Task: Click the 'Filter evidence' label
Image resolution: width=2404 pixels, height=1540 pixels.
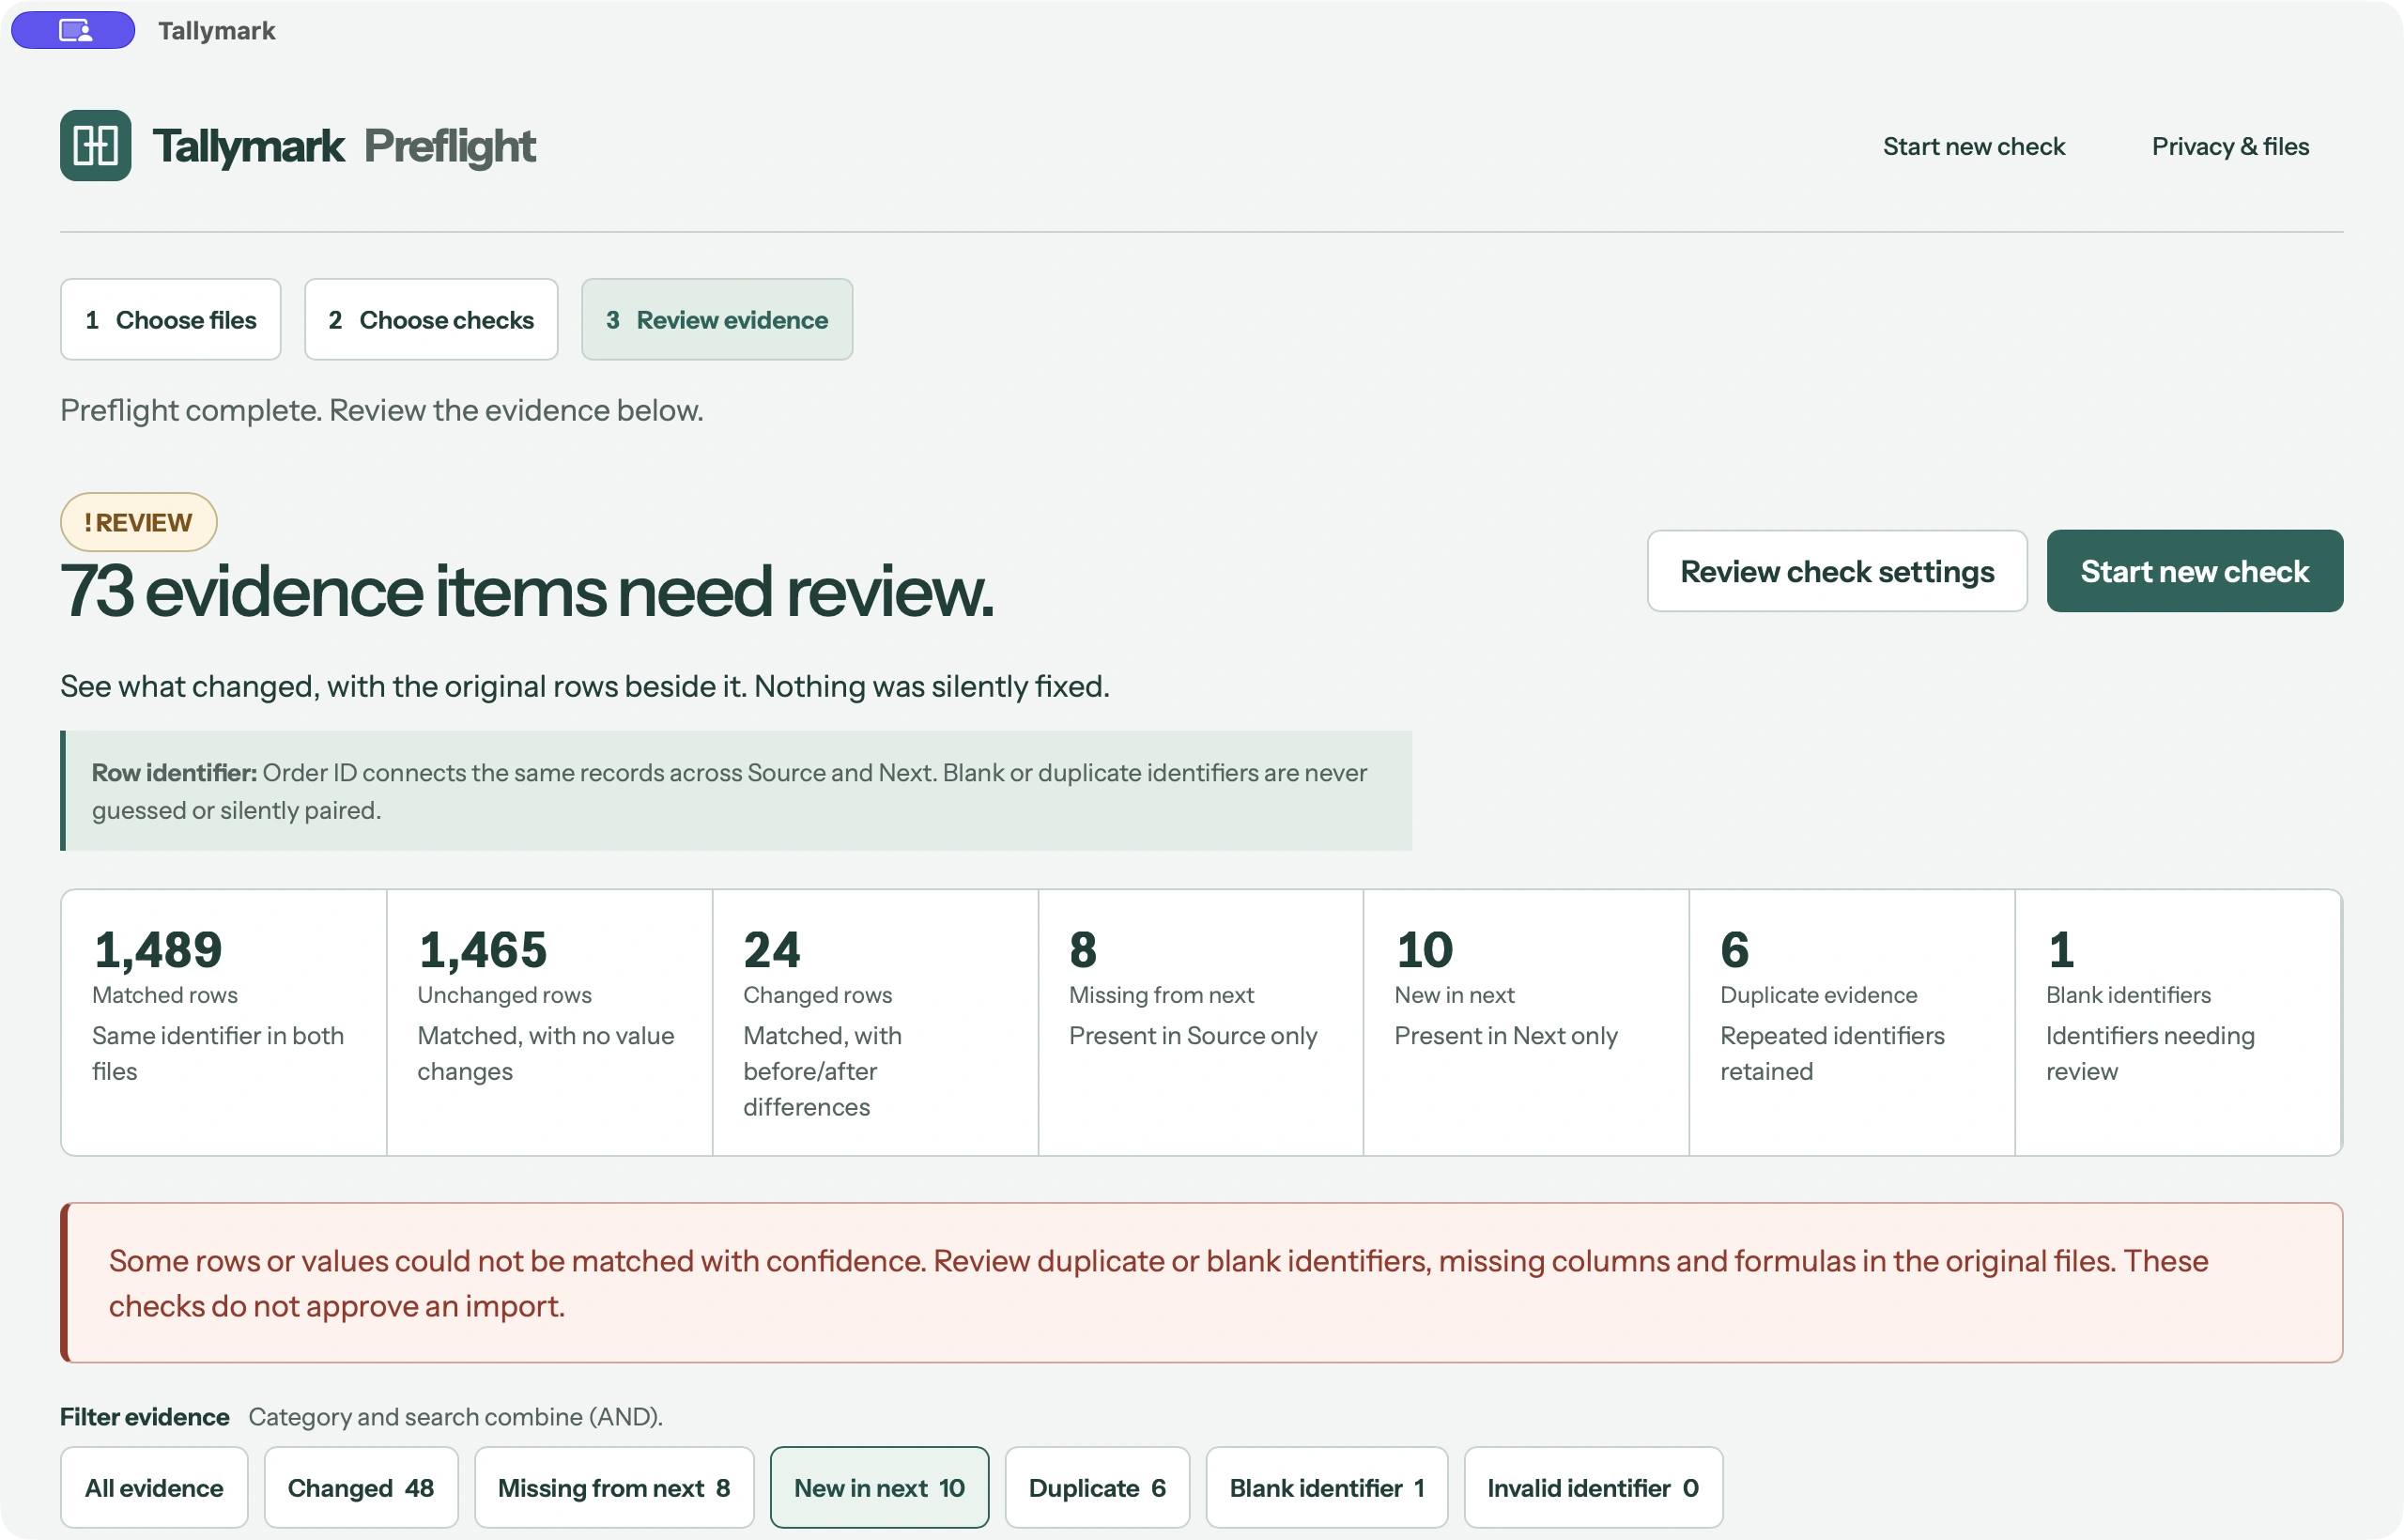Action: 145,1416
